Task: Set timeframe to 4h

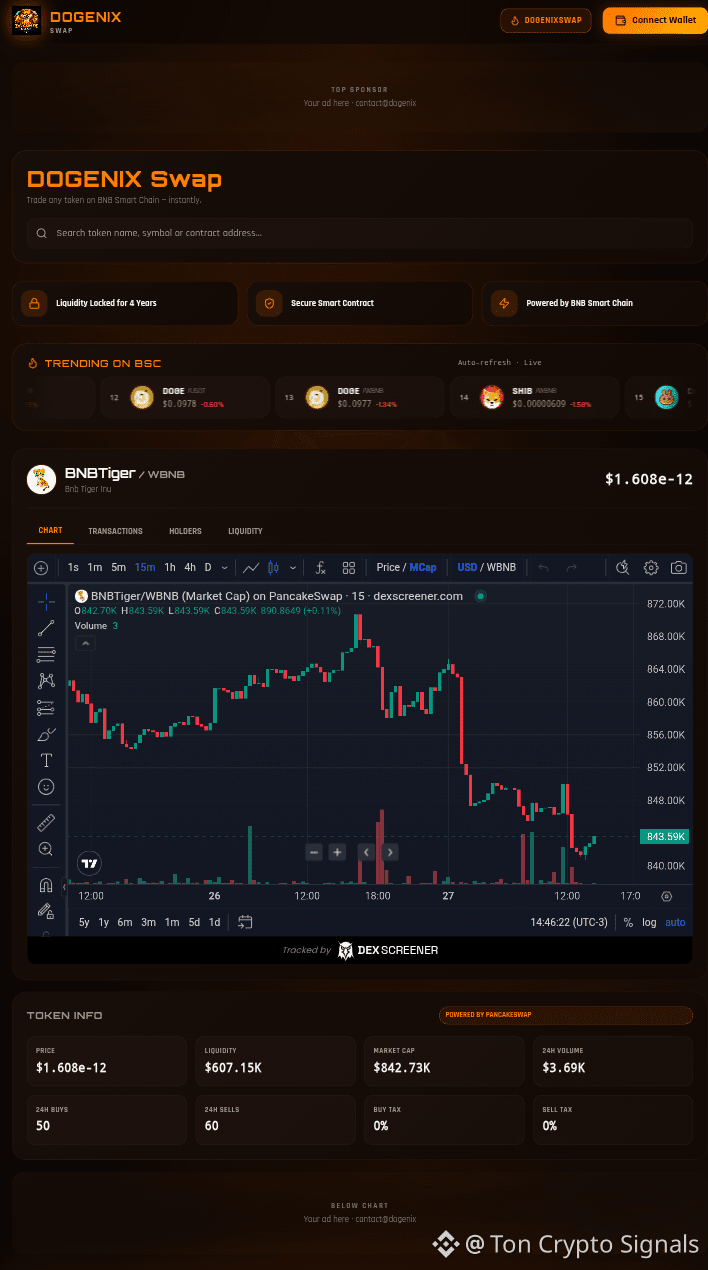Action: [x=190, y=567]
